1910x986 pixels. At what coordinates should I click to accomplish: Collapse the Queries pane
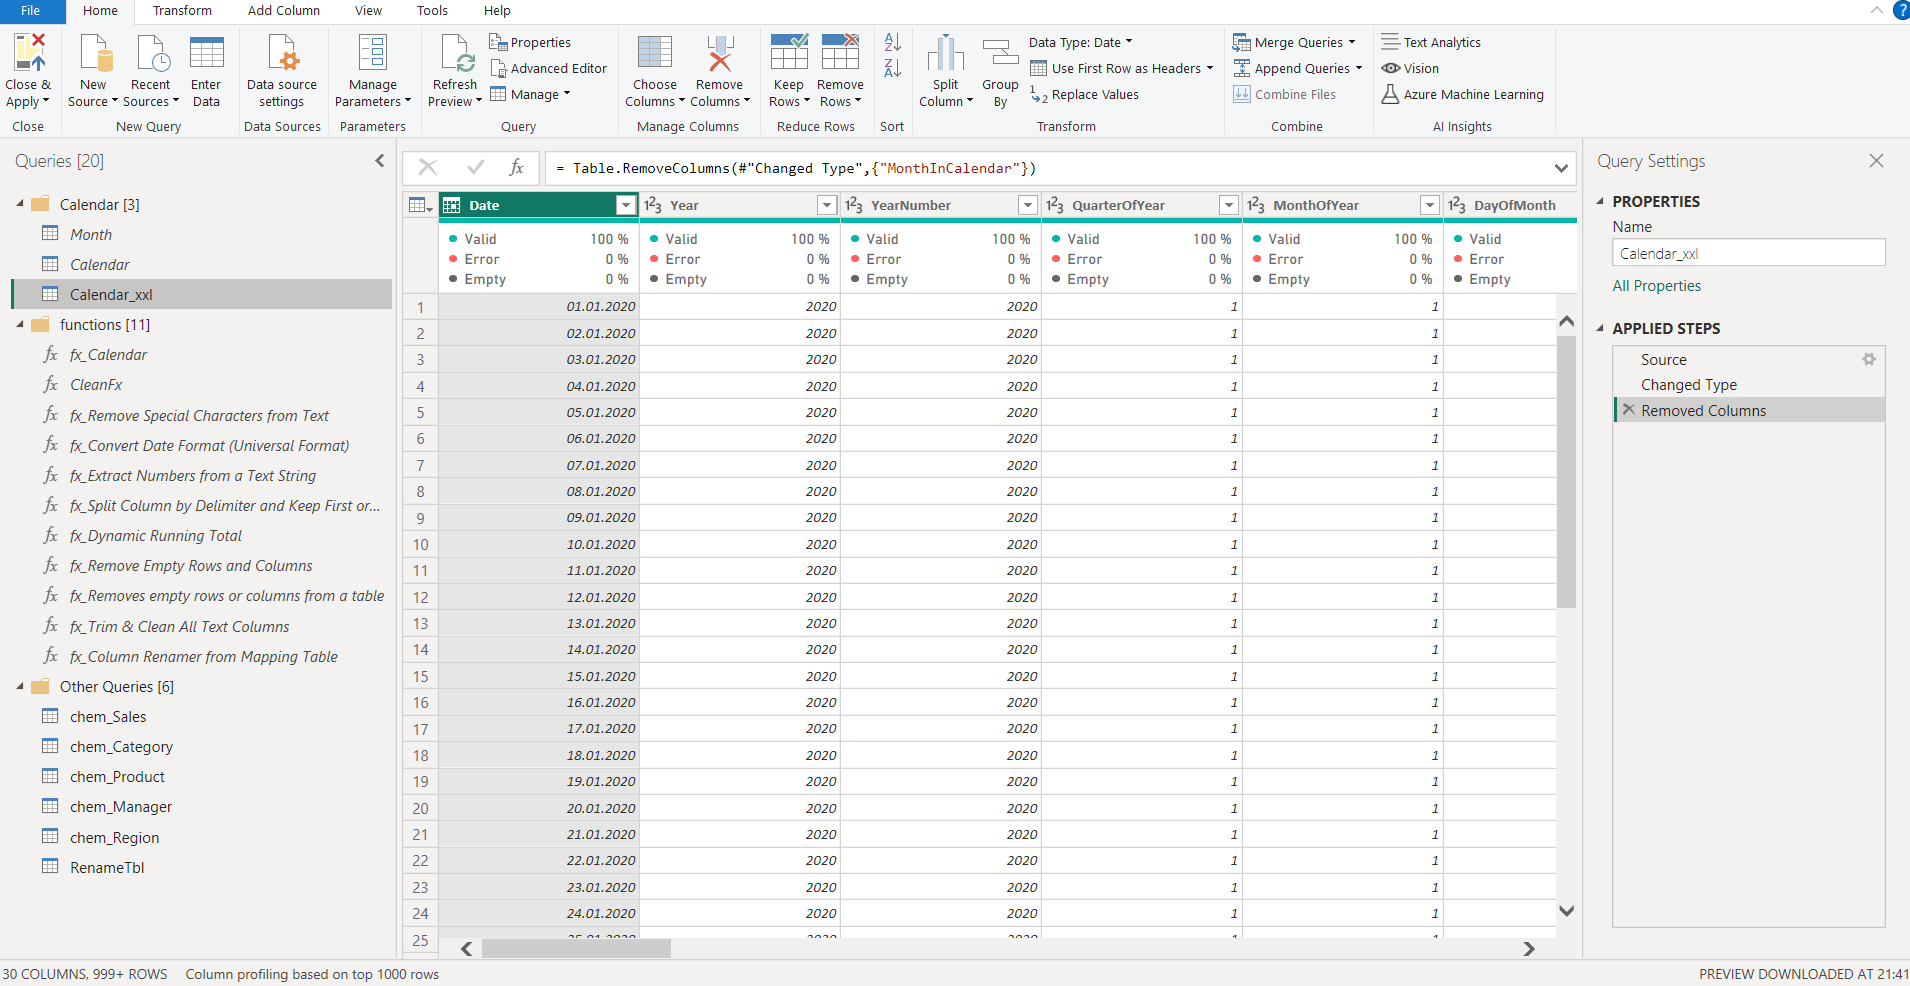380,160
